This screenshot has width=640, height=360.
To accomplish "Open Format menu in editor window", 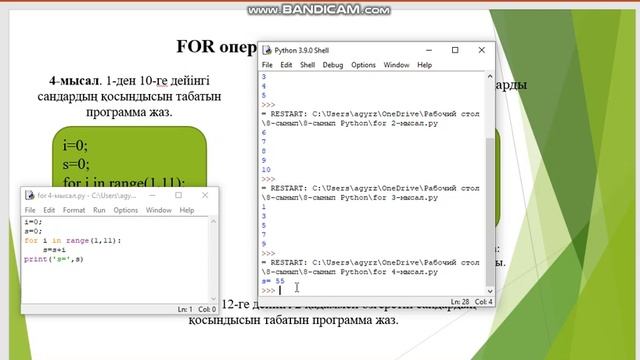I will pos(74,210).
